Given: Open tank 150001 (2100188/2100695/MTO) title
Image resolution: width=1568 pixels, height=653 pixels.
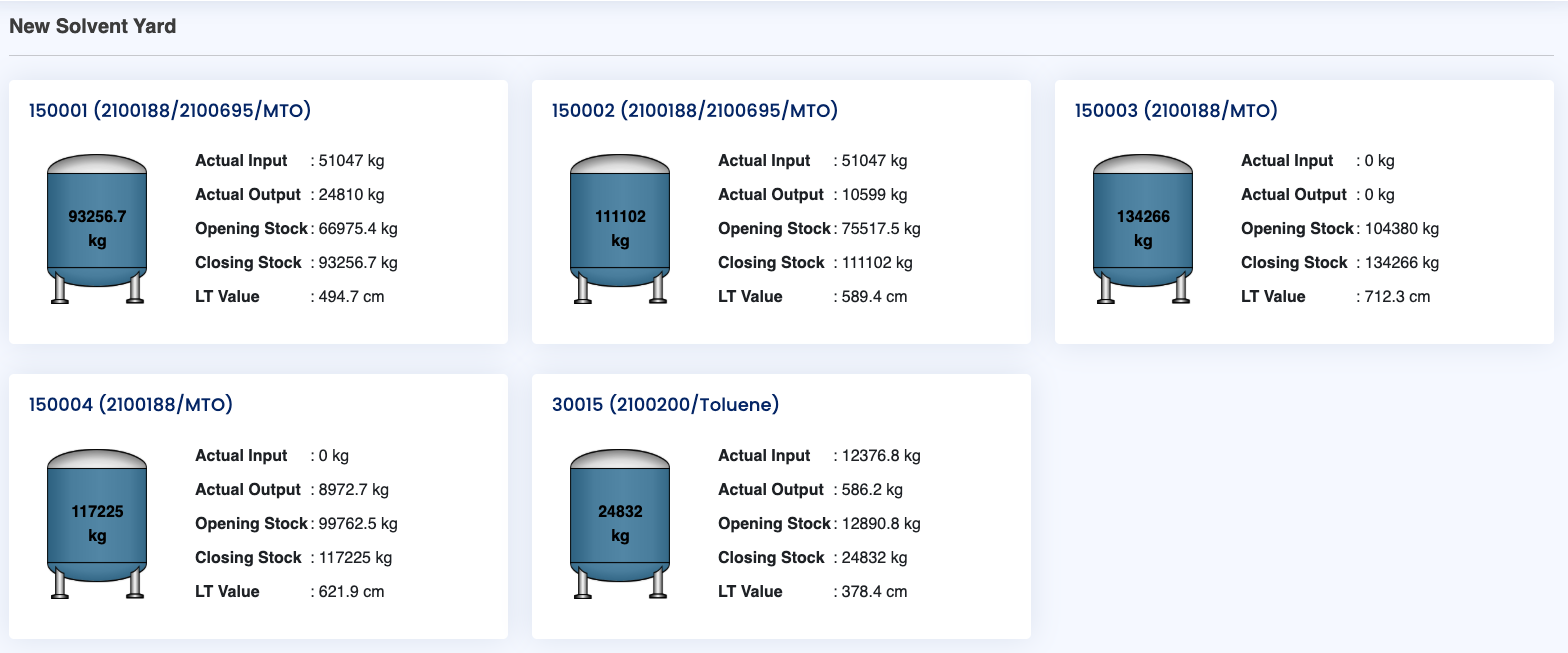Looking at the screenshot, I should pos(170,110).
